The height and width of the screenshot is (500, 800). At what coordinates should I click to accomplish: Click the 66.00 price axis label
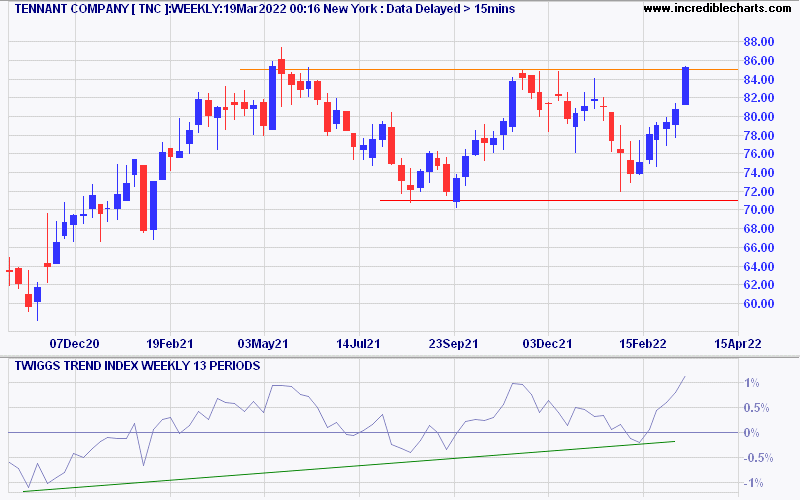[x=758, y=248]
